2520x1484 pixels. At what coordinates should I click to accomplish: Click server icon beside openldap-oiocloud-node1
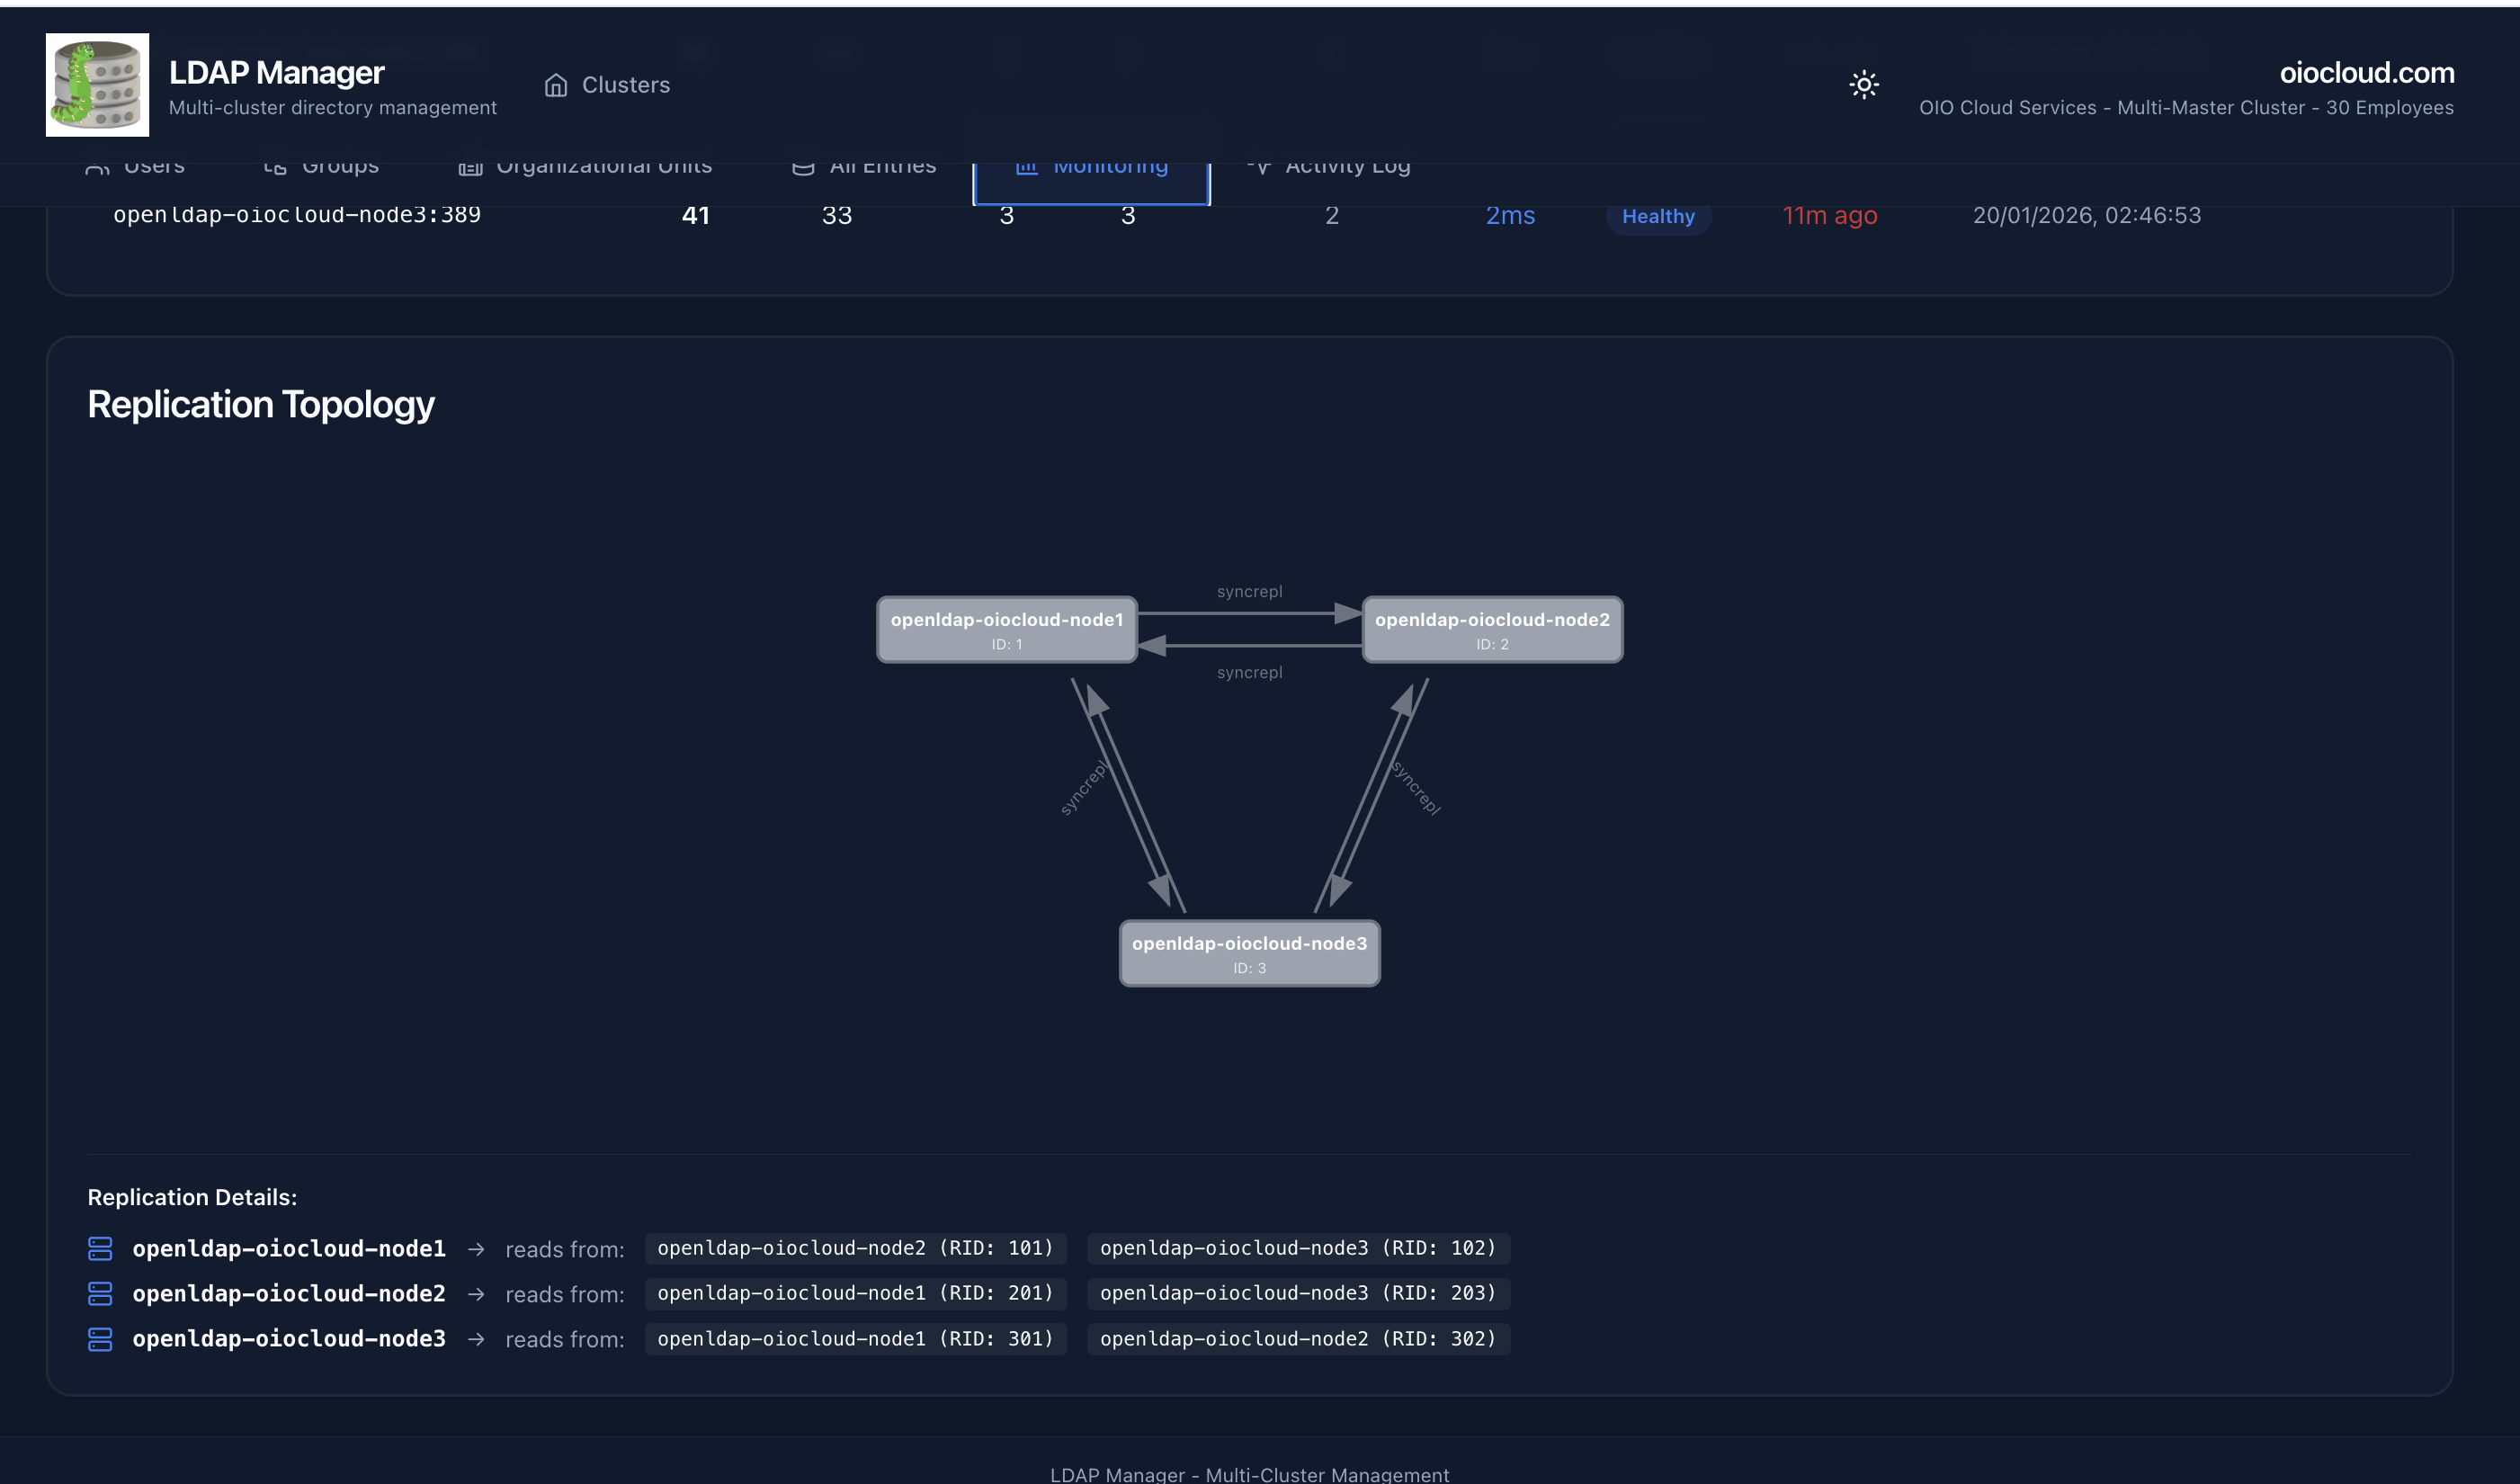(x=101, y=1249)
